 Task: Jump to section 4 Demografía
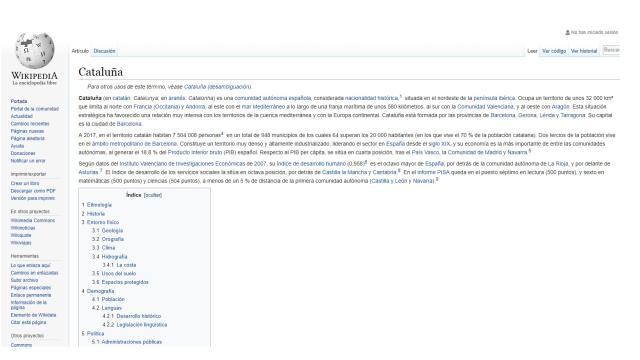(100, 291)
